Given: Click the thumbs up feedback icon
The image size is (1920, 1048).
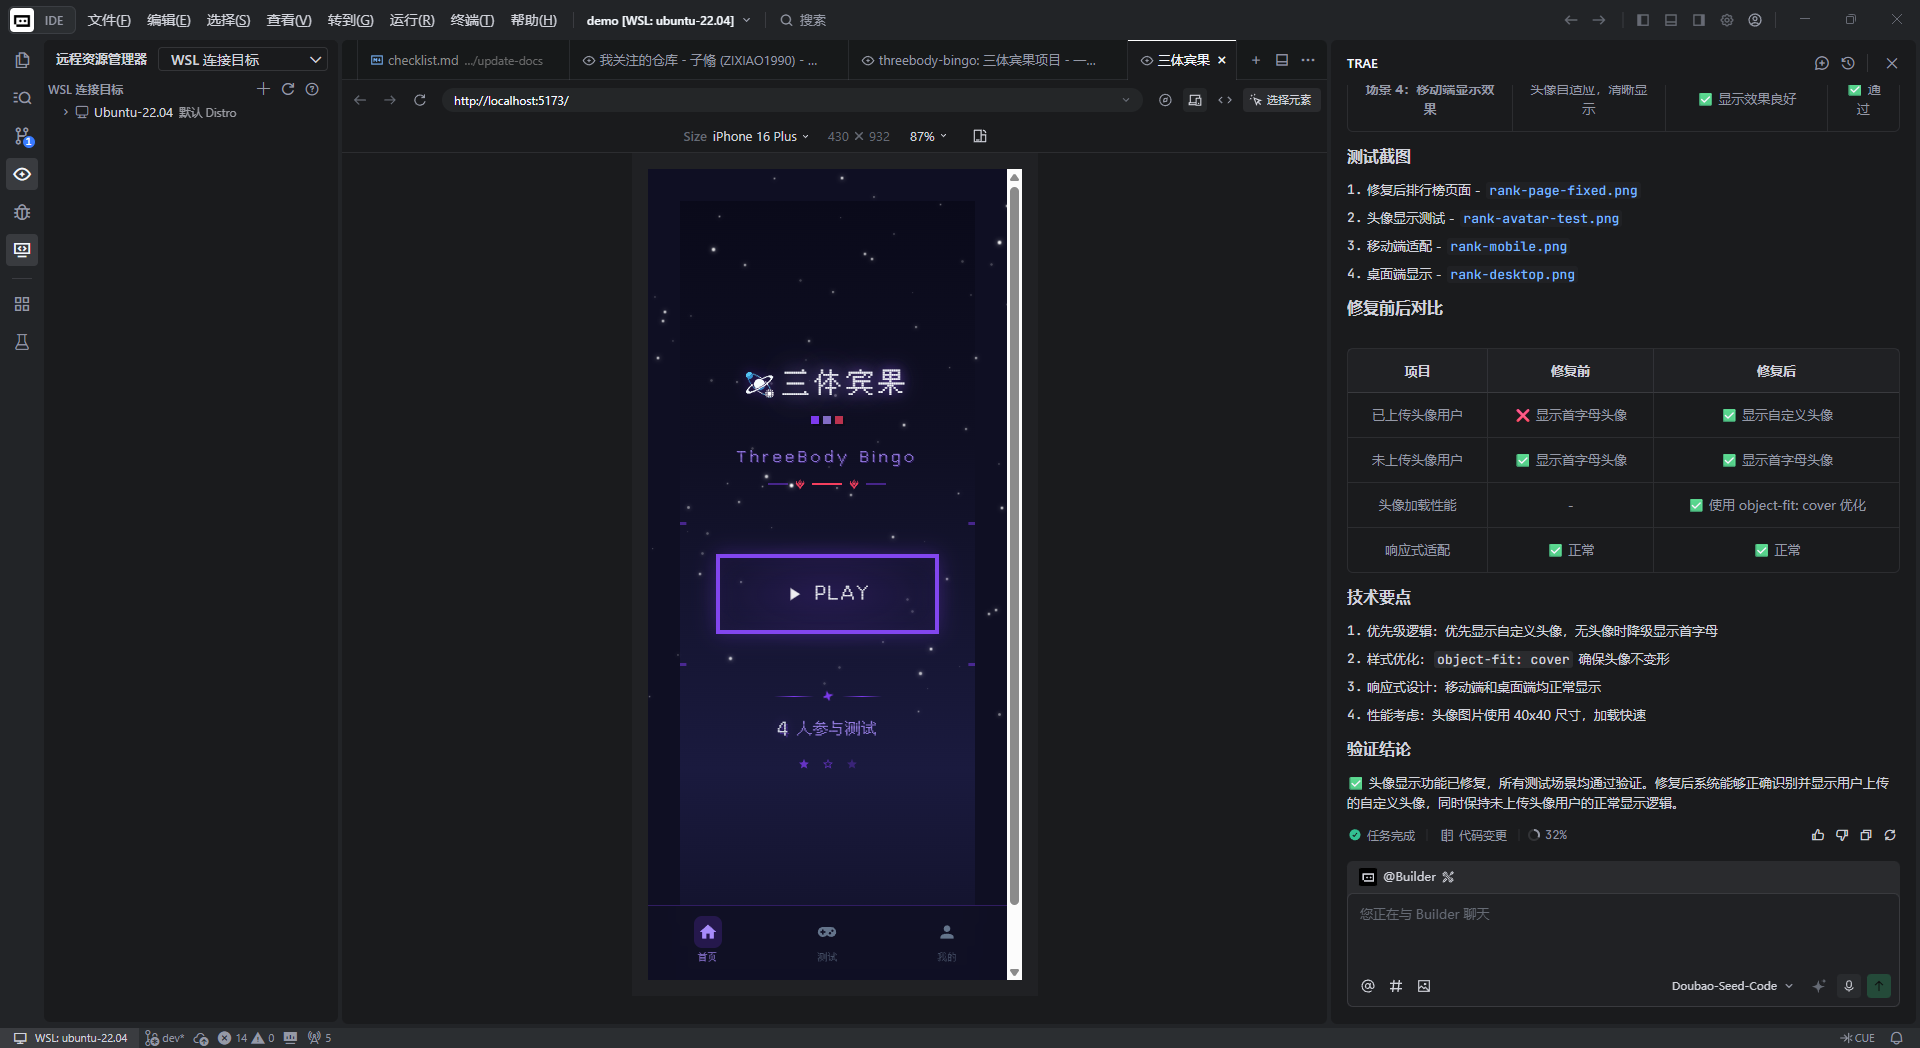Looking at the screenshot, I should coord(1817,835).
